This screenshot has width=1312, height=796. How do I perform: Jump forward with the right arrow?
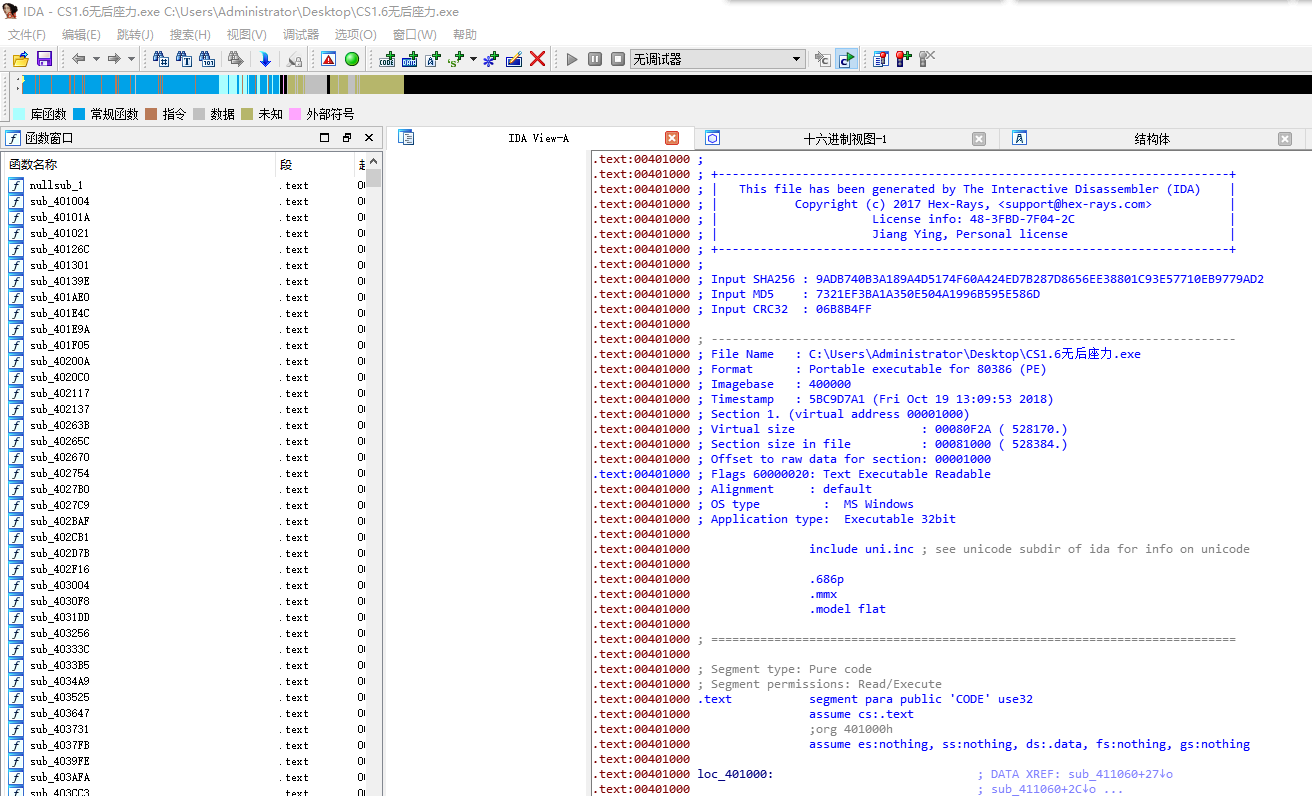pyautogui.click(x=114, y=59)
